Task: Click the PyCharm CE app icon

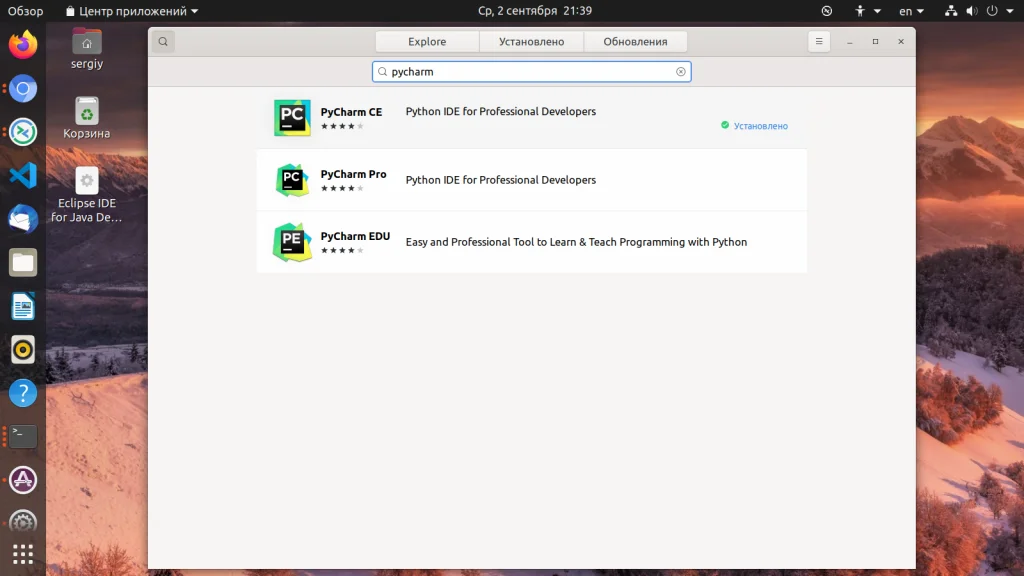Action: tap(292, 118)
